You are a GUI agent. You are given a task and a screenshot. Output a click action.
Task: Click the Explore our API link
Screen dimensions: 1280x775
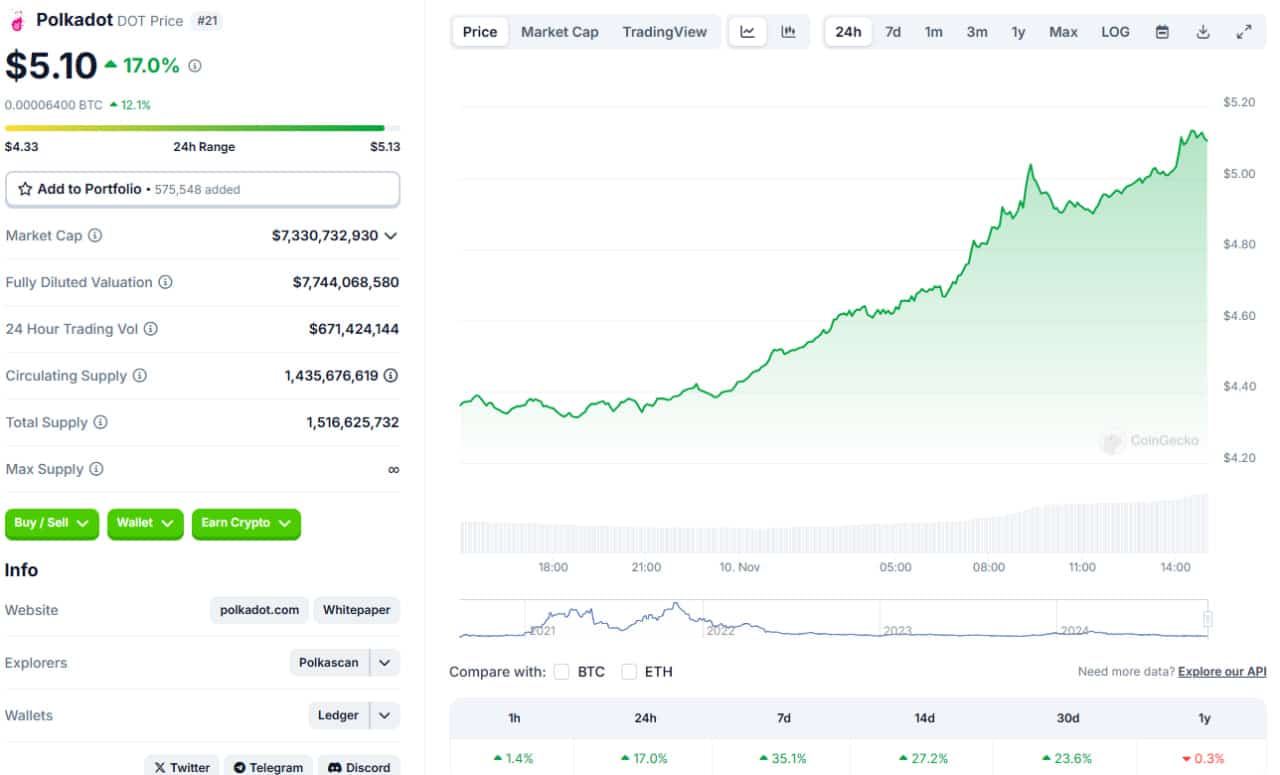[x=1222, y=672]
